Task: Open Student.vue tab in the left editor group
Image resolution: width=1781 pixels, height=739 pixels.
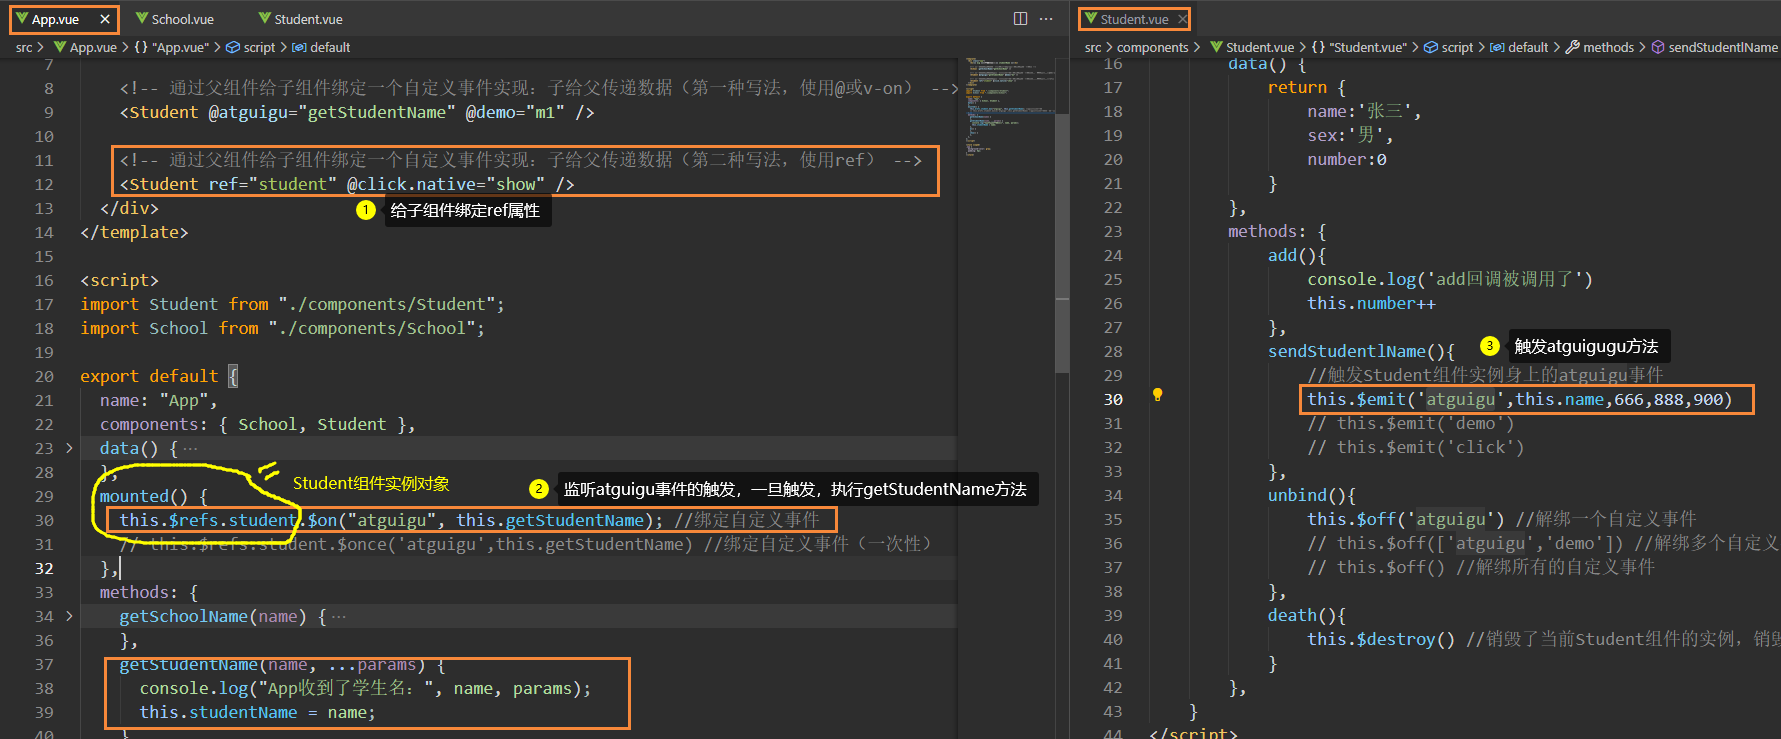Action: (300, 19)
